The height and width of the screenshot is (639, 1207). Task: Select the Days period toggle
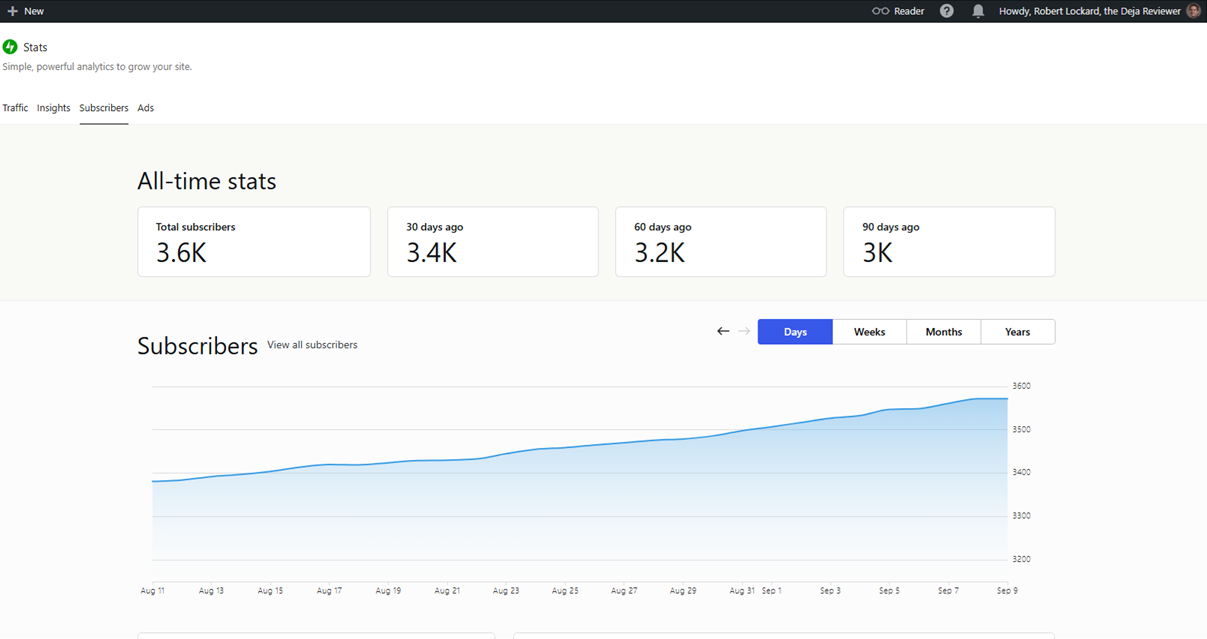tap(795, 332)
